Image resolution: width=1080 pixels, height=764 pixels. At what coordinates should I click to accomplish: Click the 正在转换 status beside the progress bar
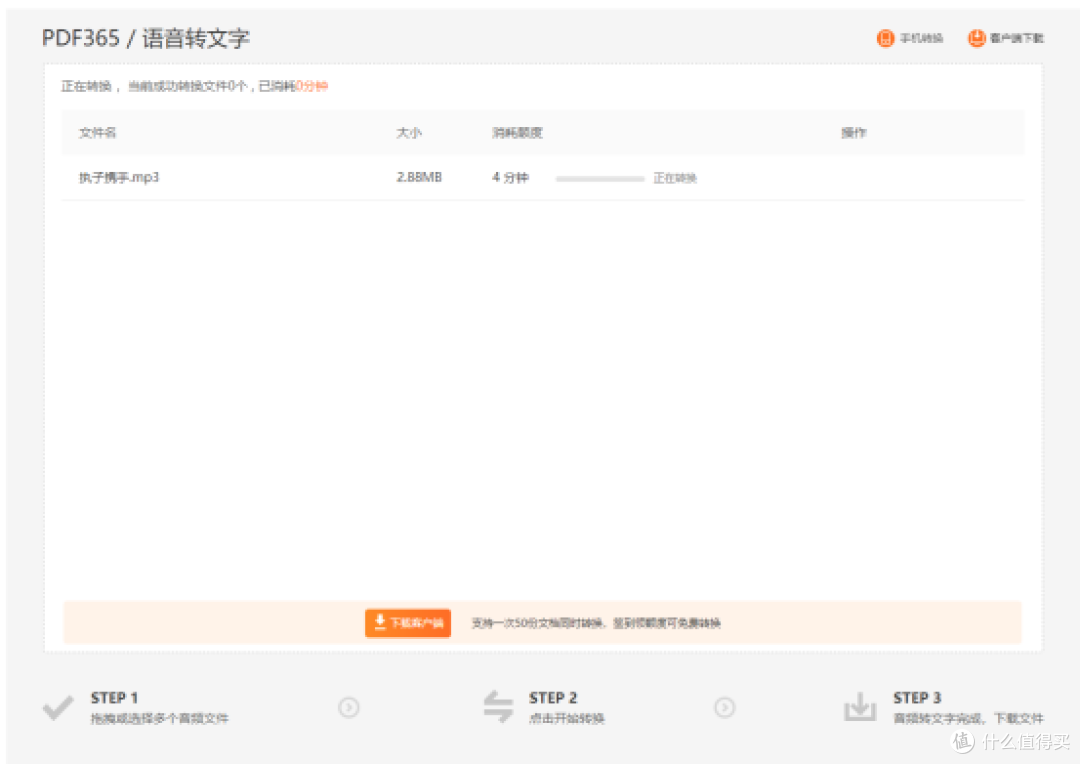[675, 178]
